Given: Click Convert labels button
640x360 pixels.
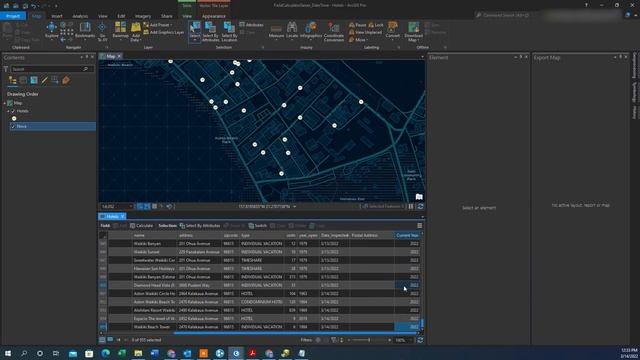Looking at the screenshot, I should 393,30.
